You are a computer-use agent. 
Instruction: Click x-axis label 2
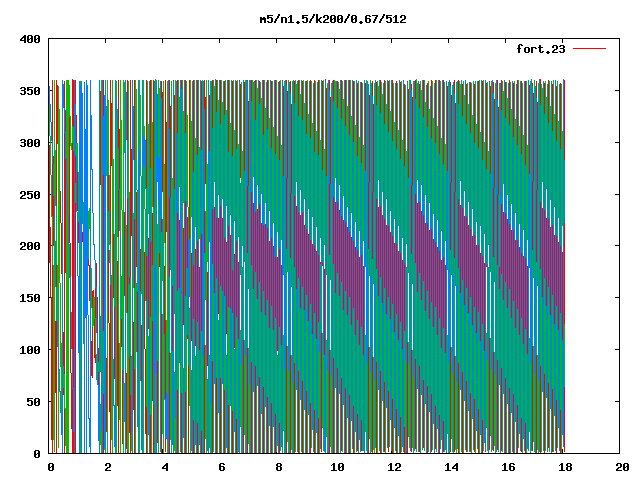click(108, 467)
